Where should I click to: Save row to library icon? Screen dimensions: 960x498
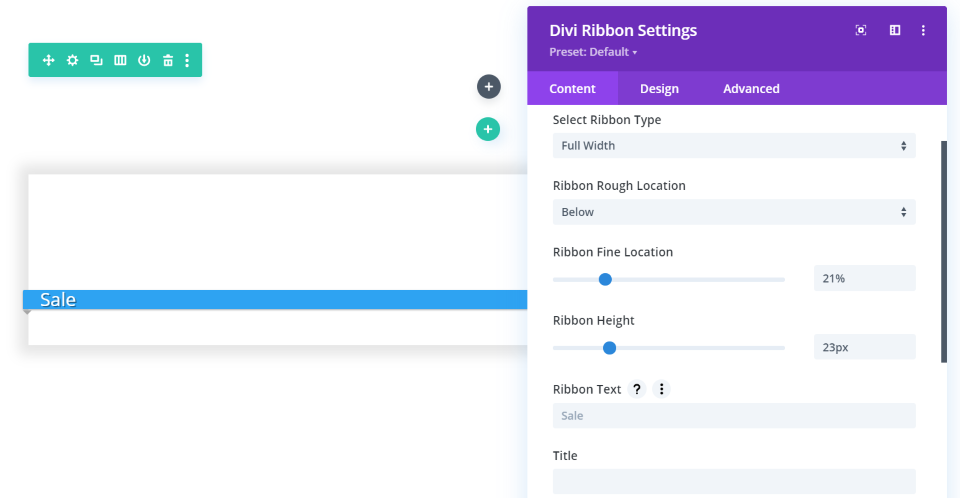click(144, 61)
